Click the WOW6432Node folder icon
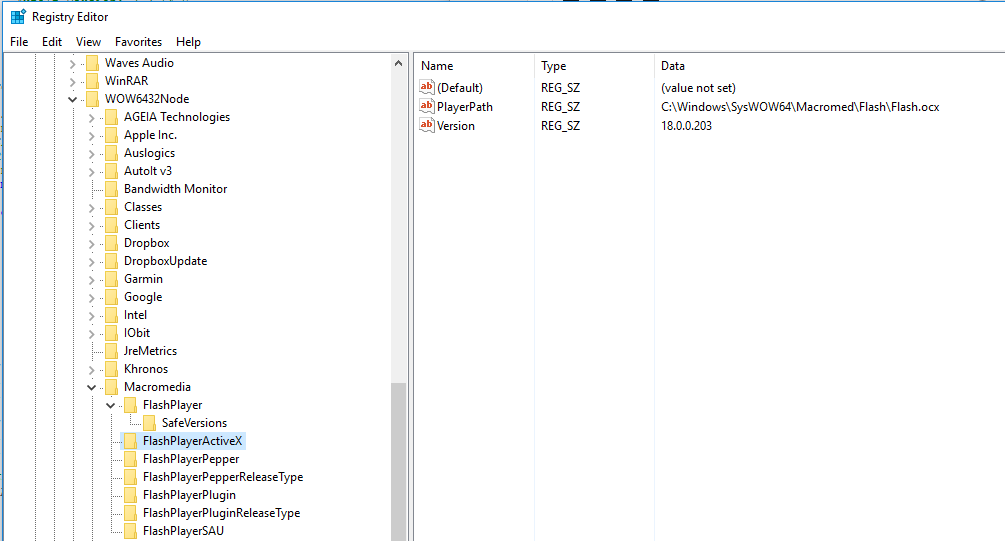 (93, 99)
